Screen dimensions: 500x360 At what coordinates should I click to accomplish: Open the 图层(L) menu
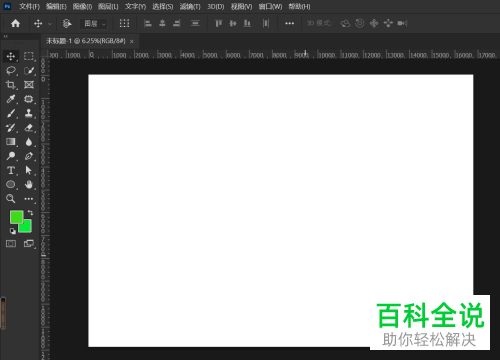108,6
